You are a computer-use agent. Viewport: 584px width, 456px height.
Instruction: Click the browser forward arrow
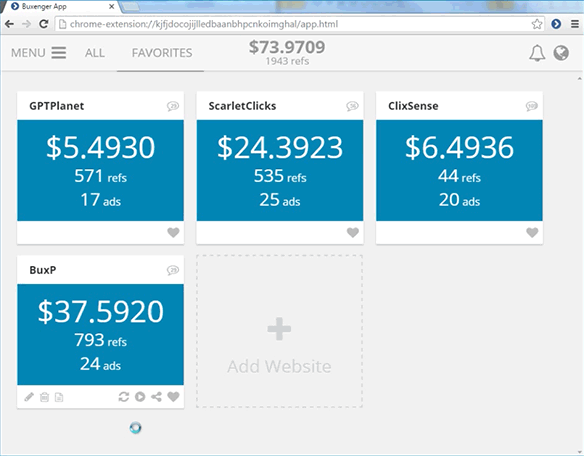26,24
